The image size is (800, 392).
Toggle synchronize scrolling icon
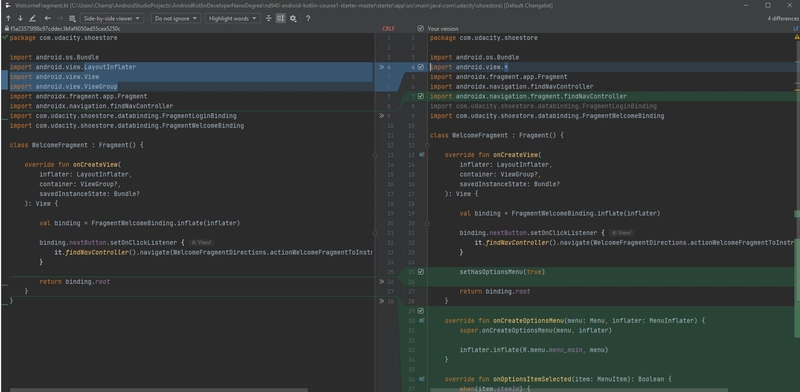click(x=281, y=18)
